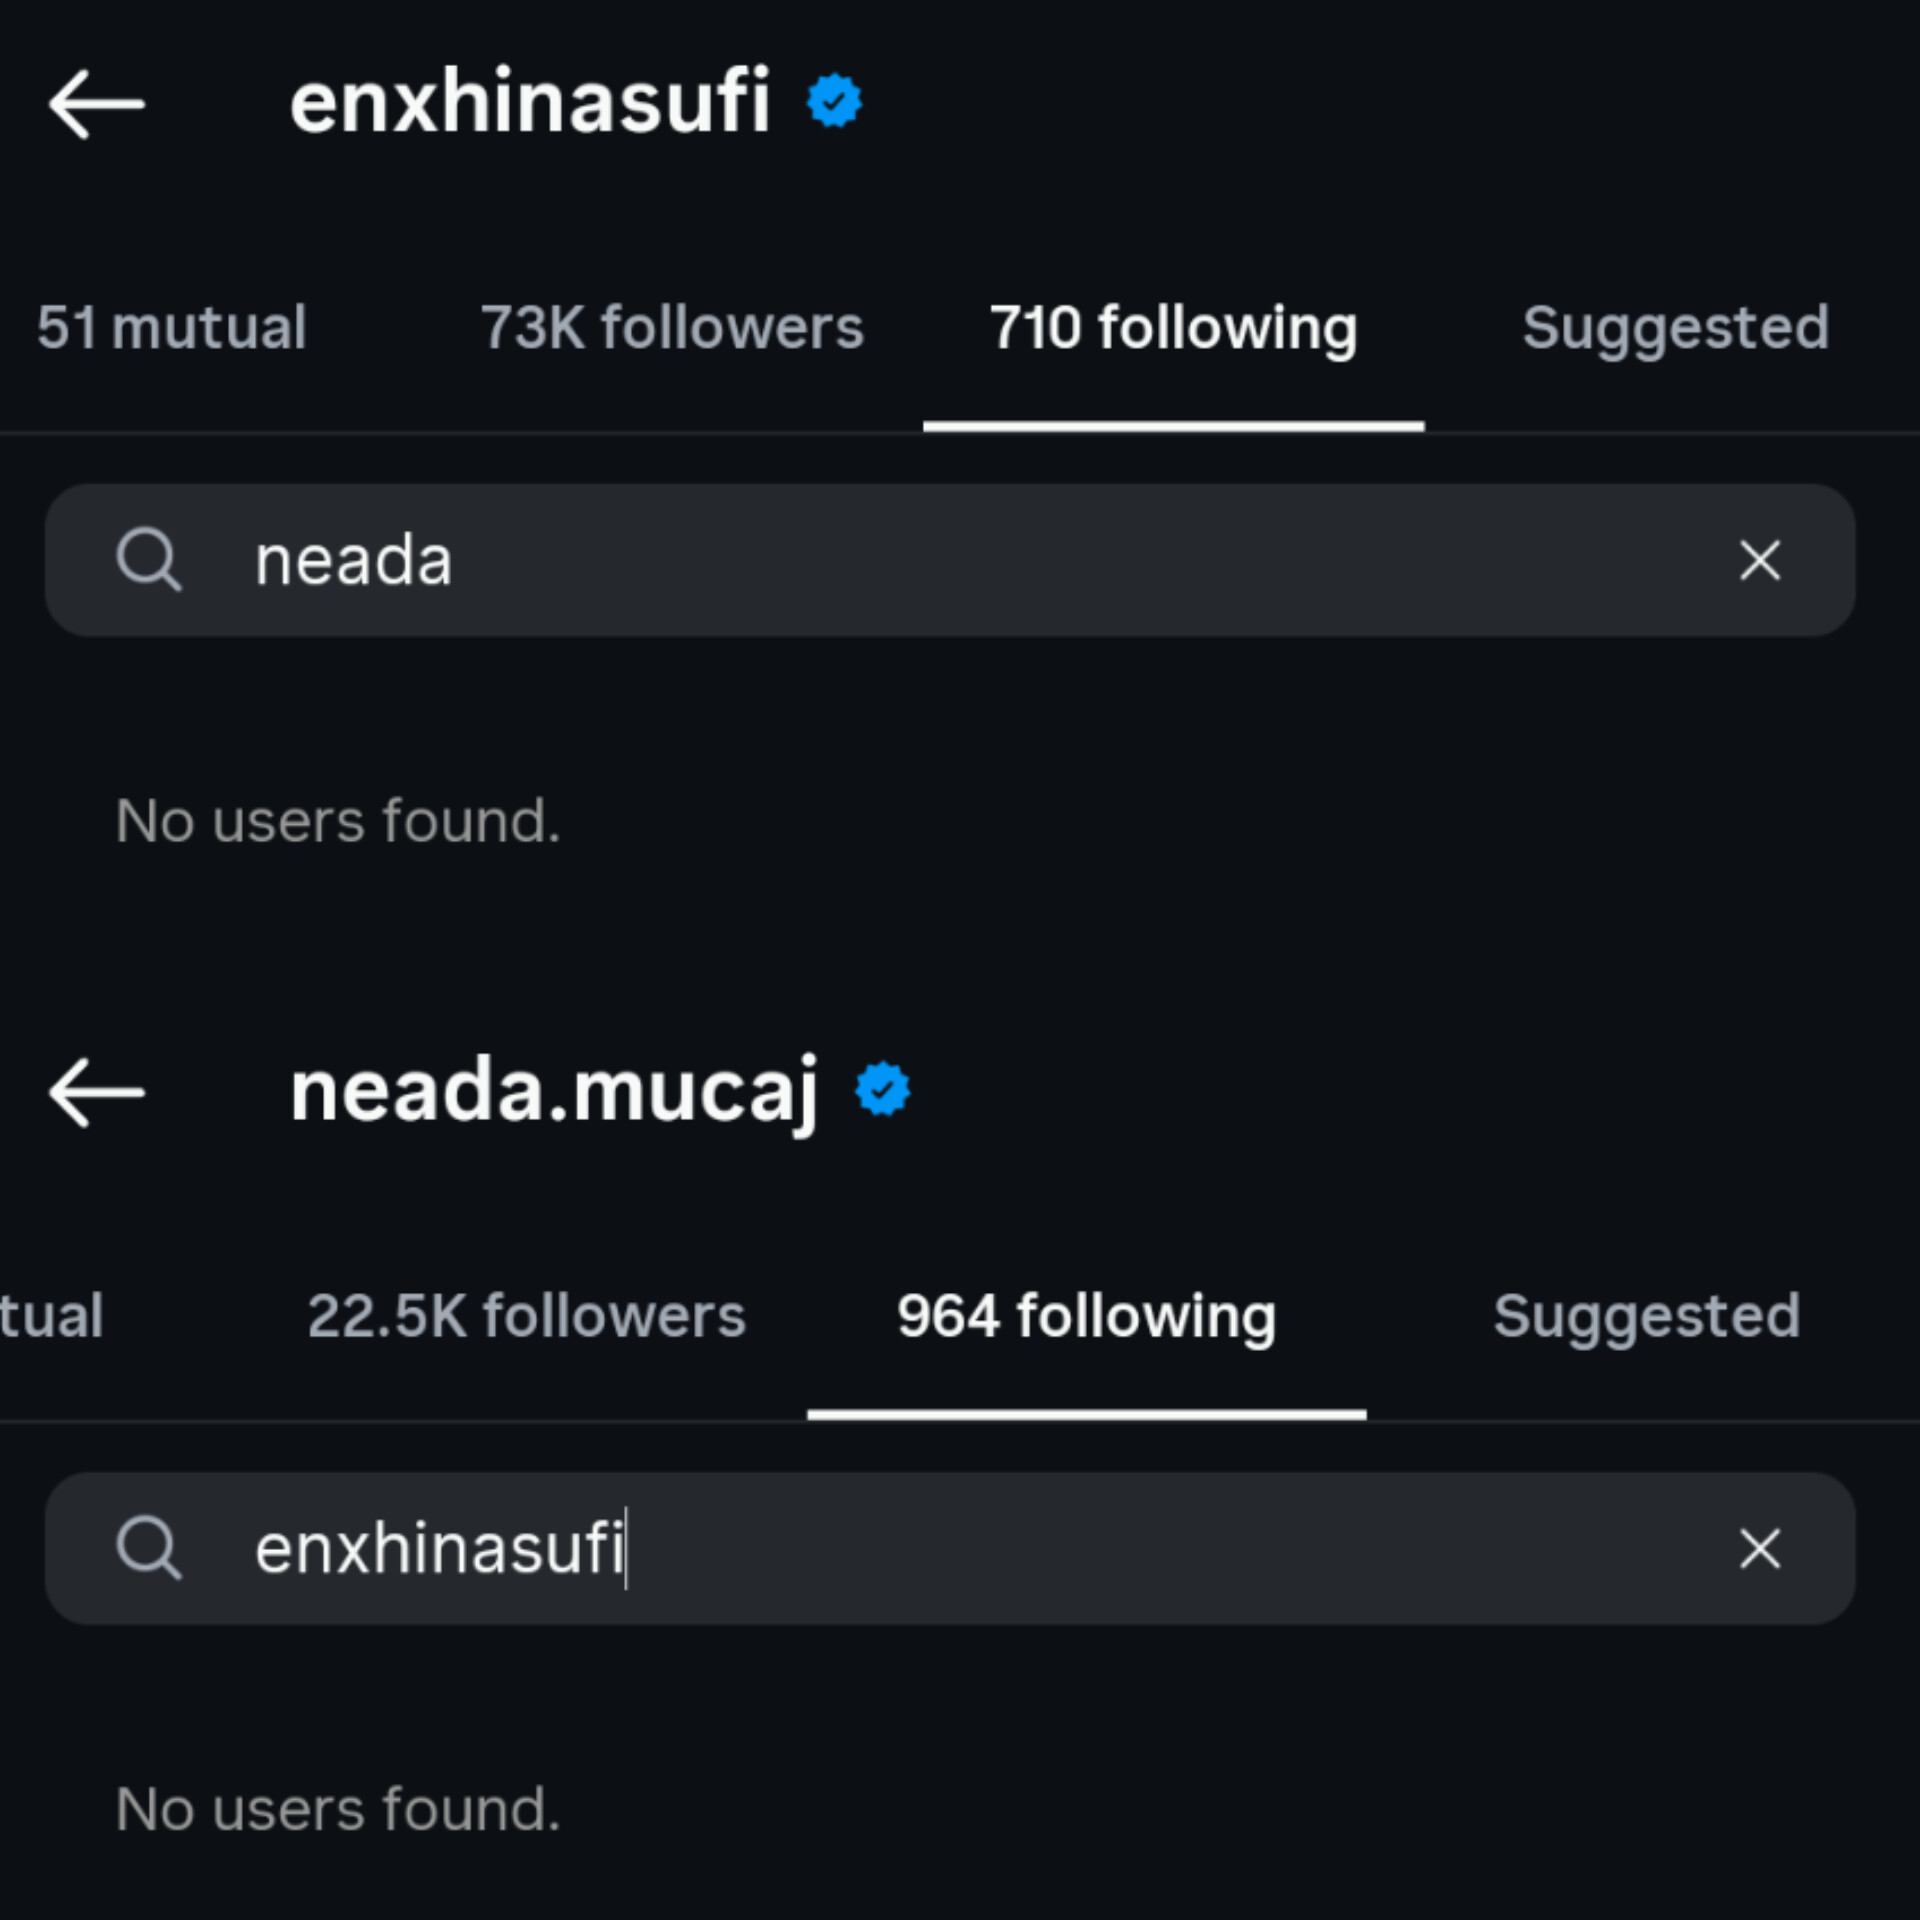The height and width of the screenshot is (1920, 1920).
Task: Open the Suggested tab under enxhinasufi
Action: [1675, 328]
